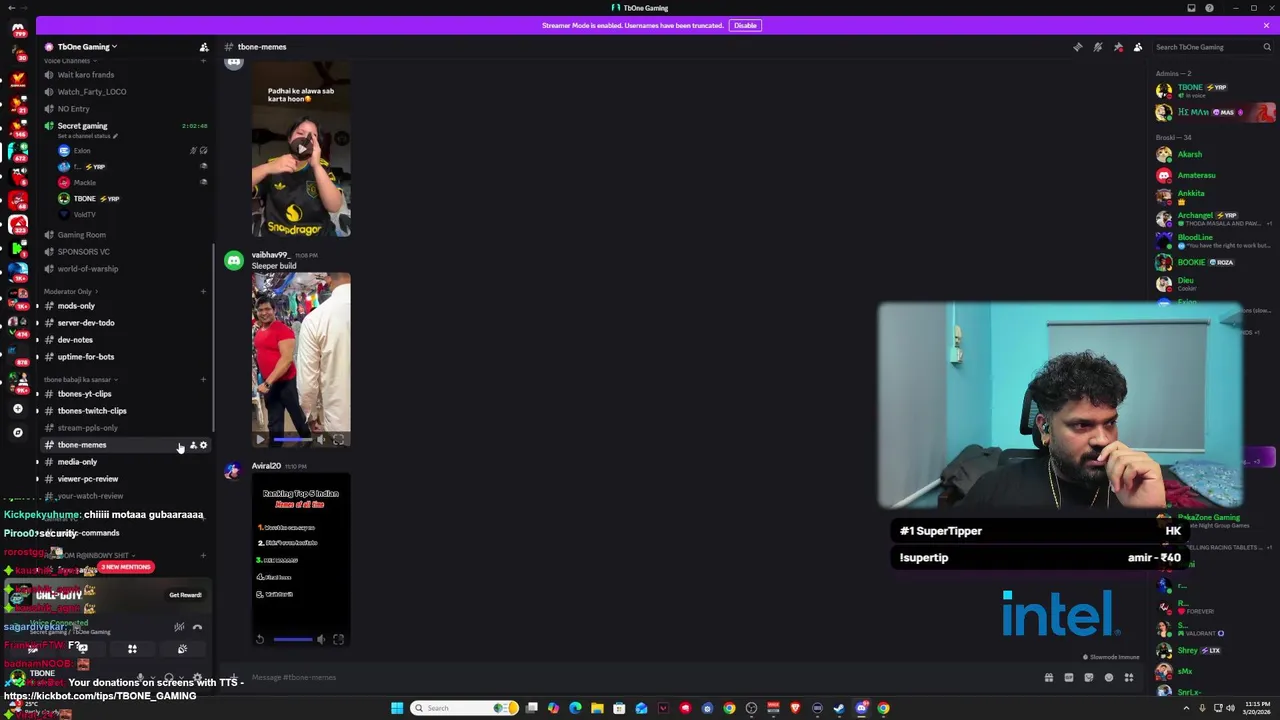Toggle the member list icon

point(1138,47)
